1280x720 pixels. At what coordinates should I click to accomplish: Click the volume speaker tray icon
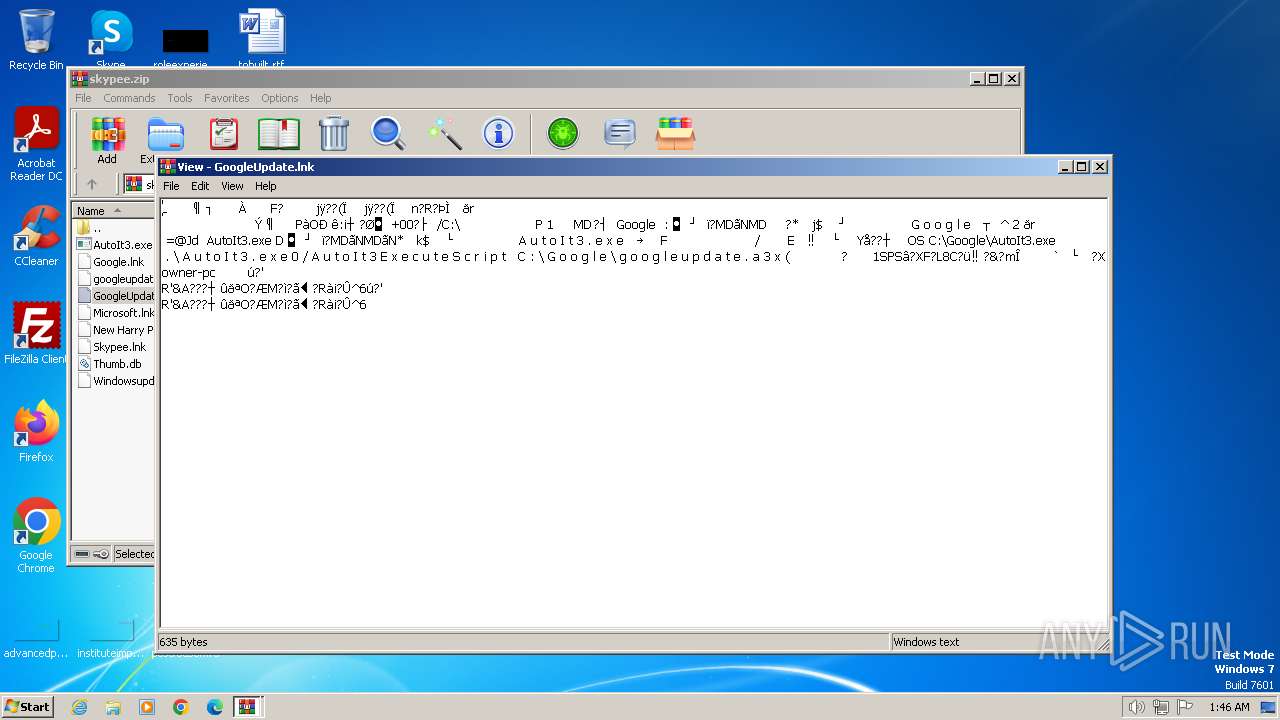(1136, 707)
